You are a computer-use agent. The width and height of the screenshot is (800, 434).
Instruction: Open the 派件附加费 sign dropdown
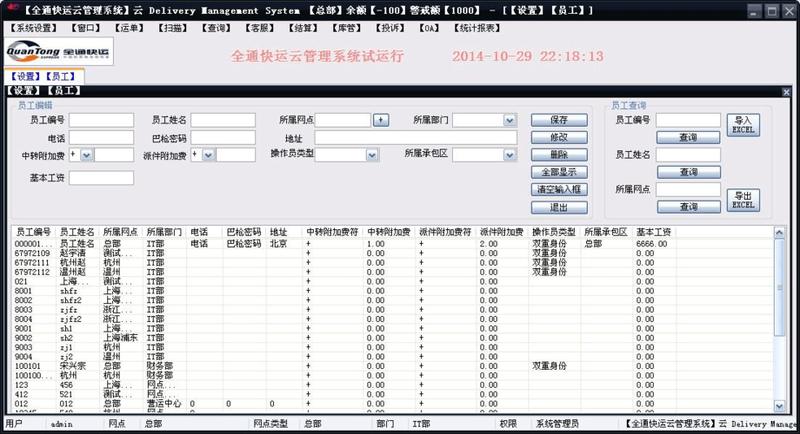(x=208, y=155)
